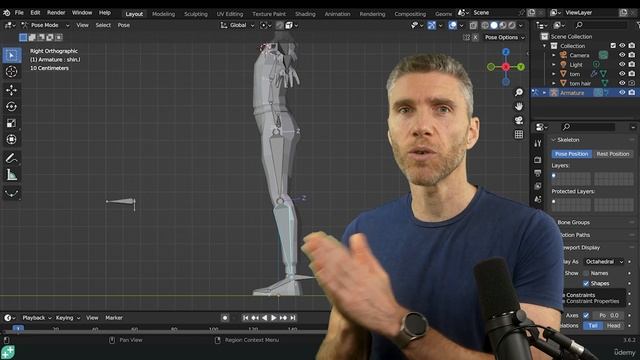Open the Pose Mode dropdown
This screenshot has height=360, width=640.
tap(45, 25)
